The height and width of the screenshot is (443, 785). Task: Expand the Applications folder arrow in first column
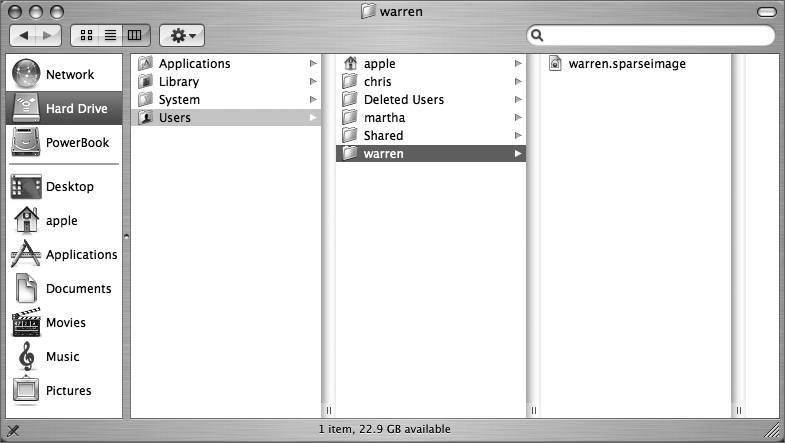[x=313, y=64]
